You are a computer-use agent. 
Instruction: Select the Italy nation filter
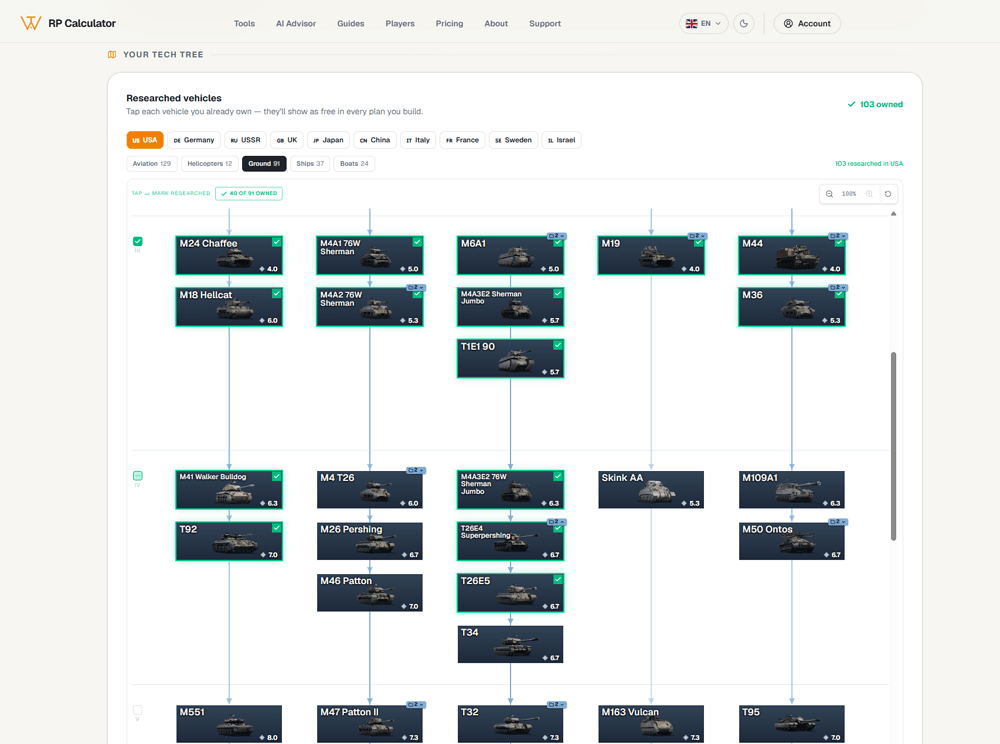tap(418, 140)
